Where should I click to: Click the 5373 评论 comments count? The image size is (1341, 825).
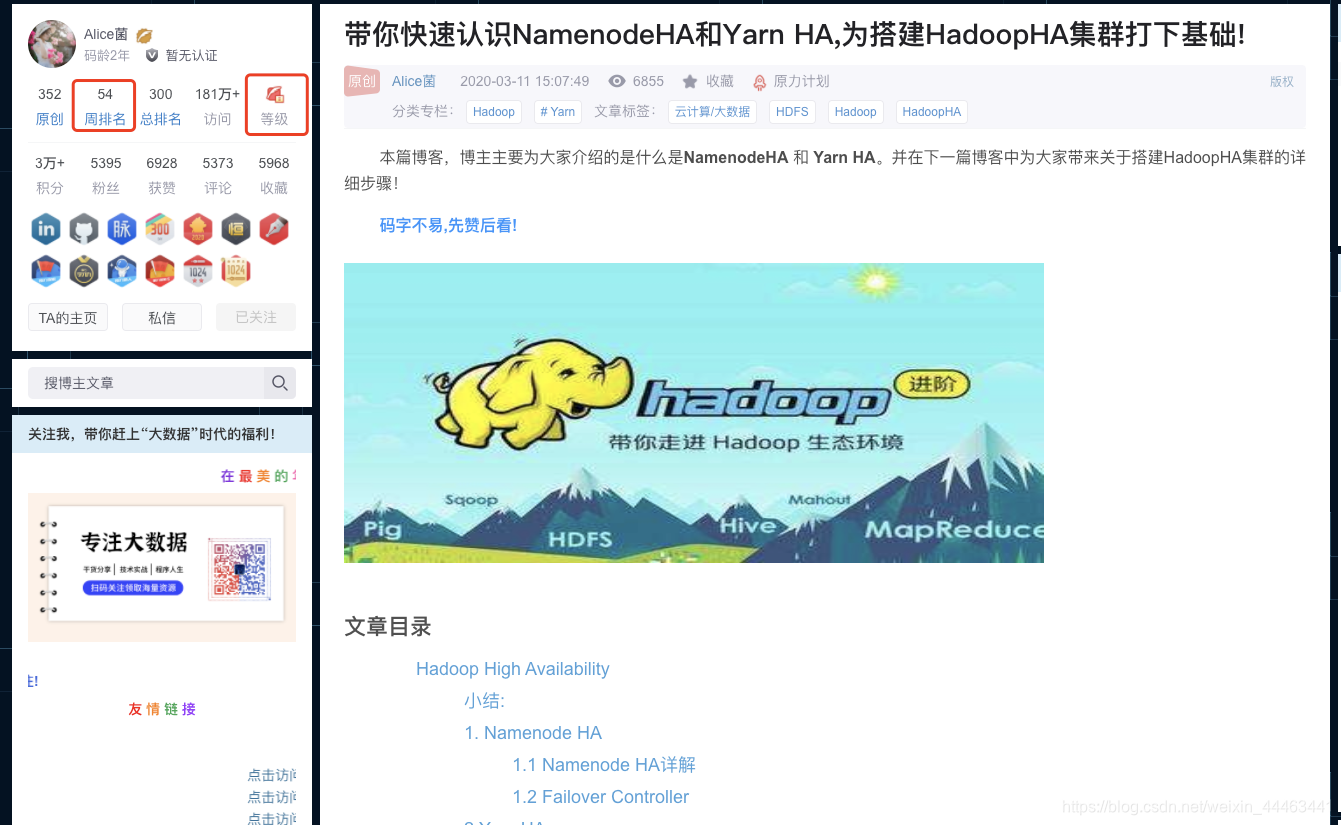218,175
